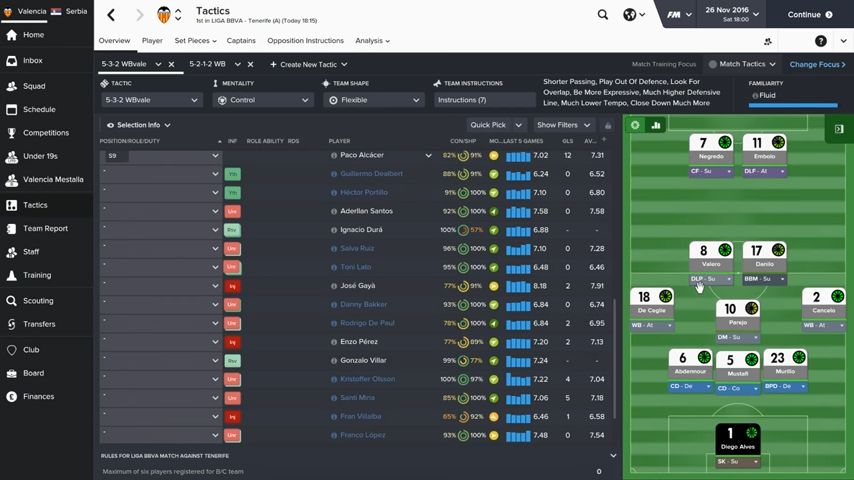Open Guillermo Dealbert's player profile link

(371, 174)
